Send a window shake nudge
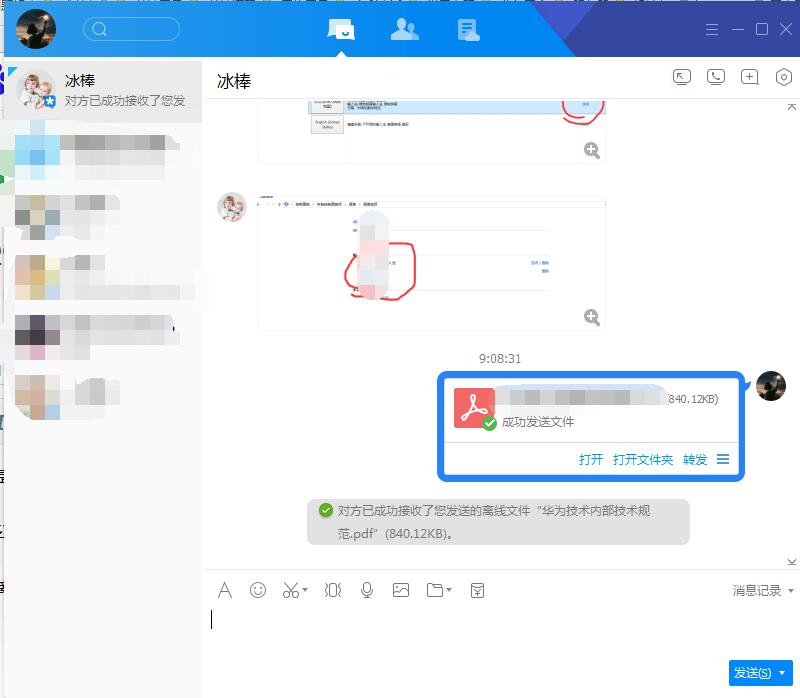 point(331,590)
